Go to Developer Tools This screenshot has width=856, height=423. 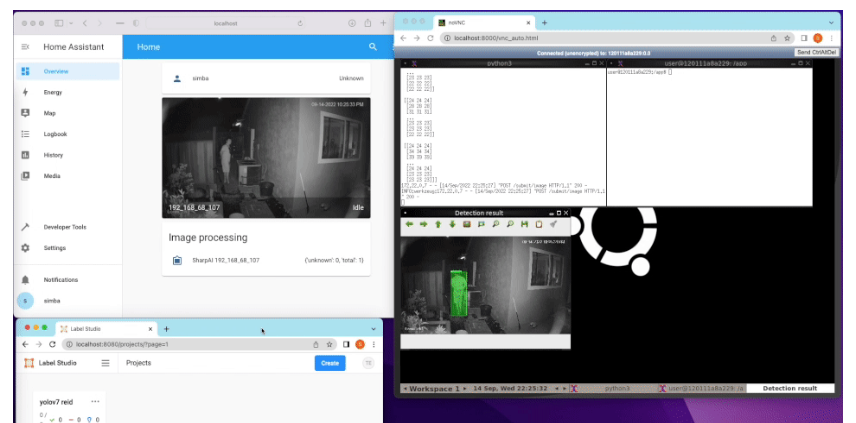tap(64, 227)
